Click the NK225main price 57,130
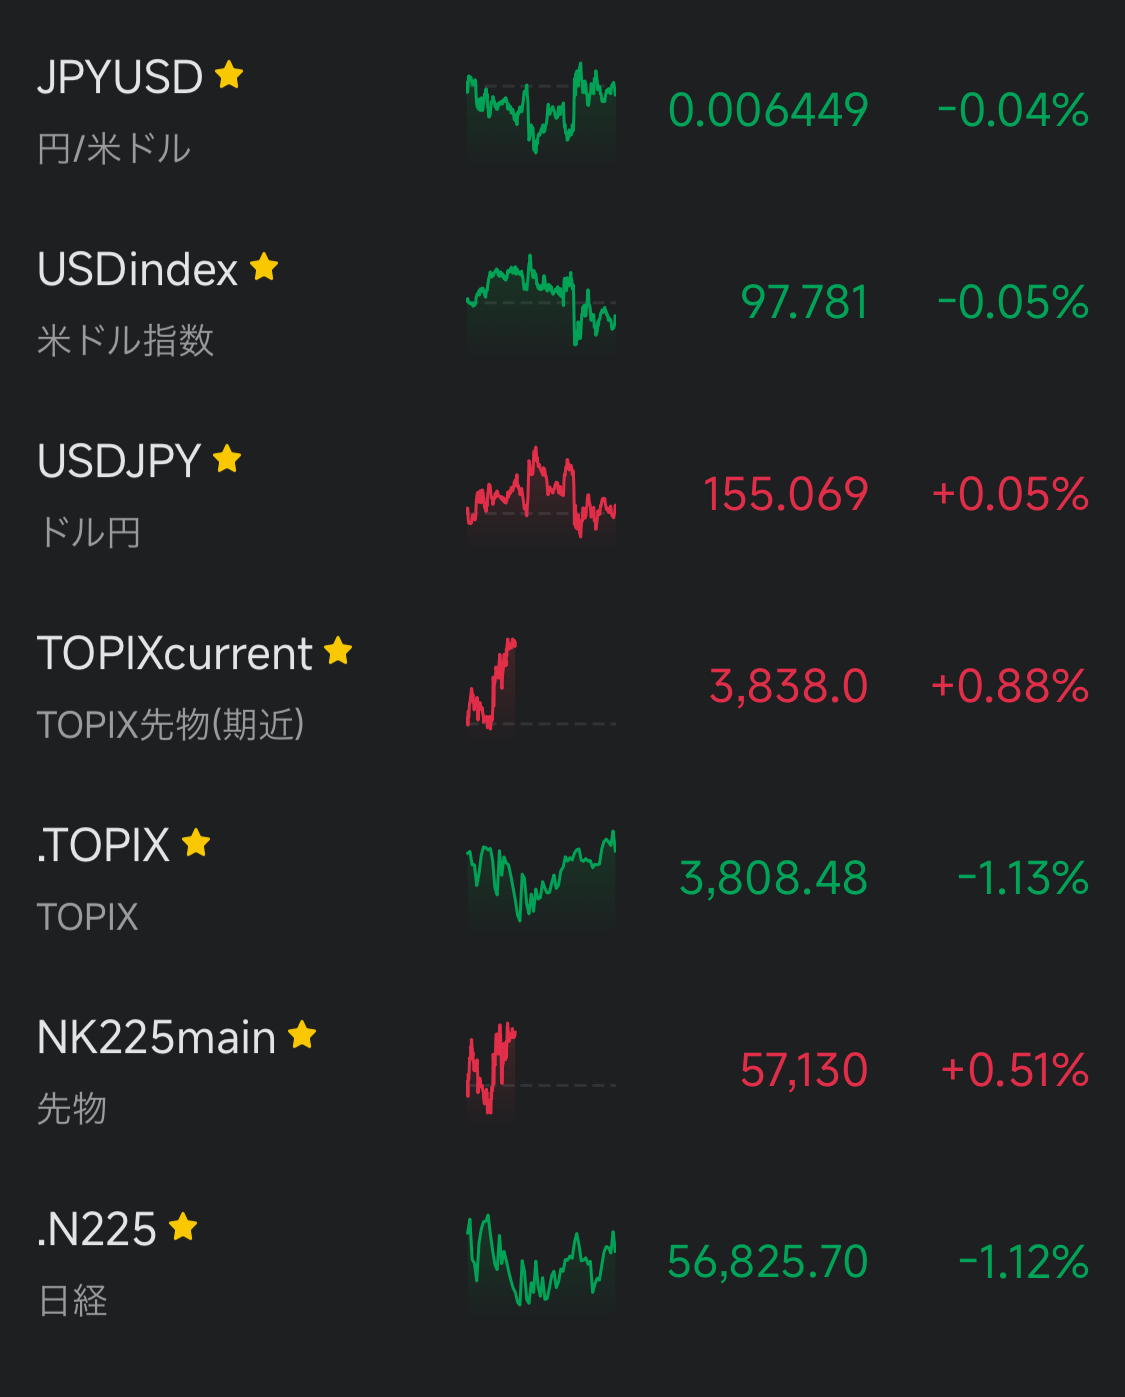Viewport: 1125px width, 1397px height. tap(804, 1071)
